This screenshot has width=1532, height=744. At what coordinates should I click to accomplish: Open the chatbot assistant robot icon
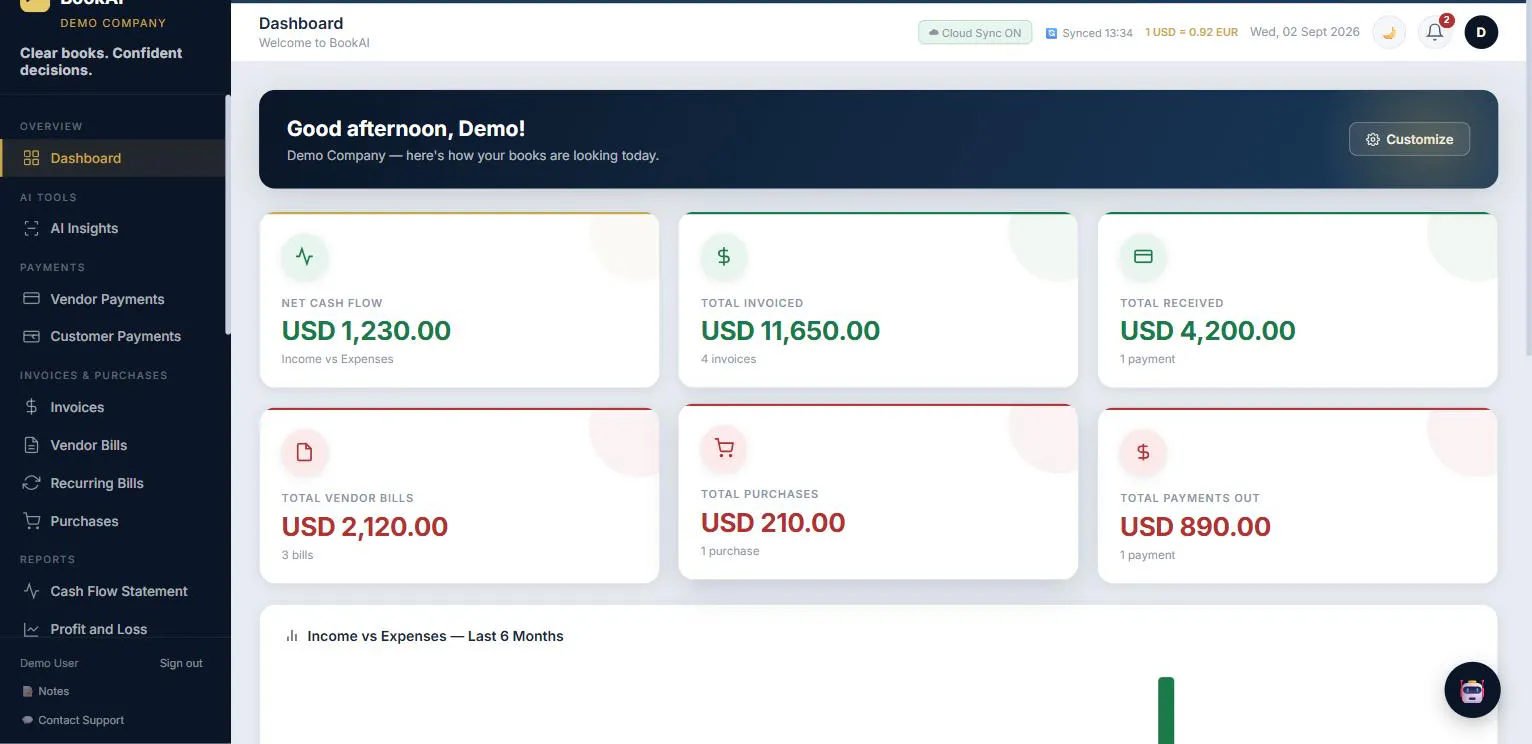[x=1472, y=690]
